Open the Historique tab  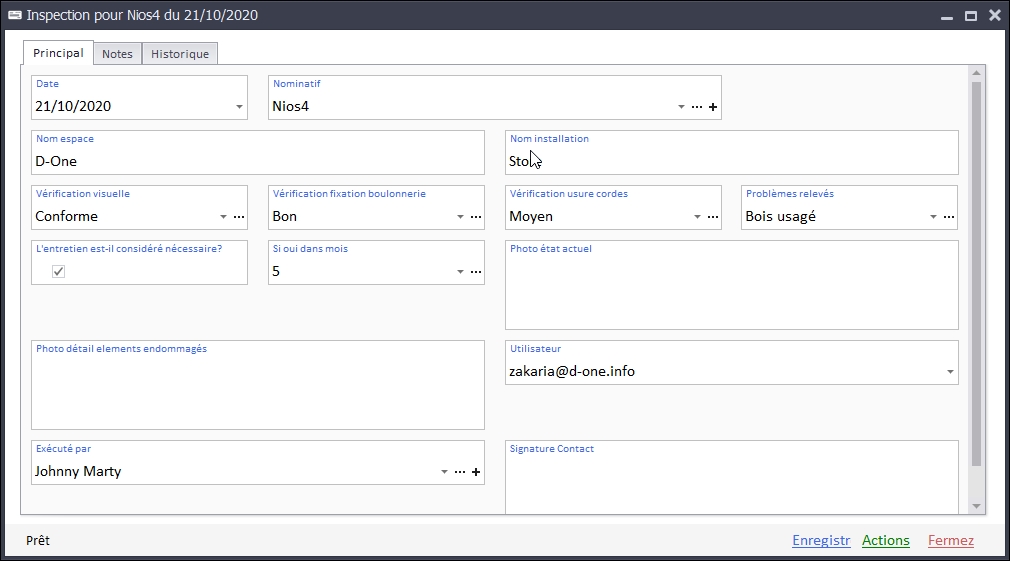[x=180, y=54]
